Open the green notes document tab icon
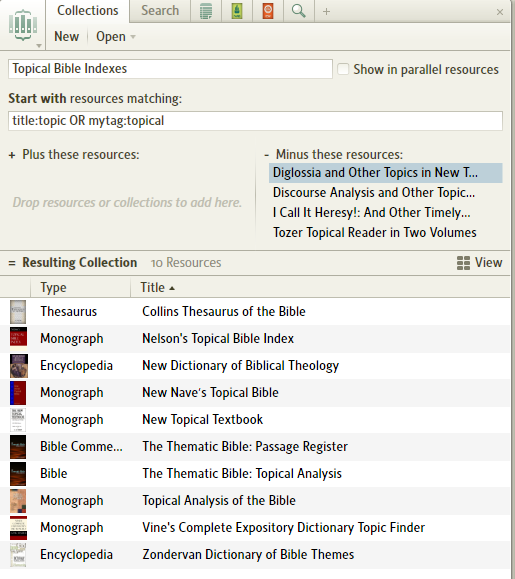The height and width of the screenshot is (579, 515). point(206,11)
